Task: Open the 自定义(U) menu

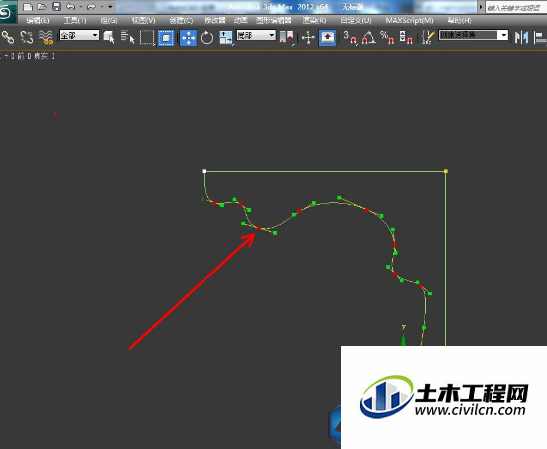Action: 356,21
